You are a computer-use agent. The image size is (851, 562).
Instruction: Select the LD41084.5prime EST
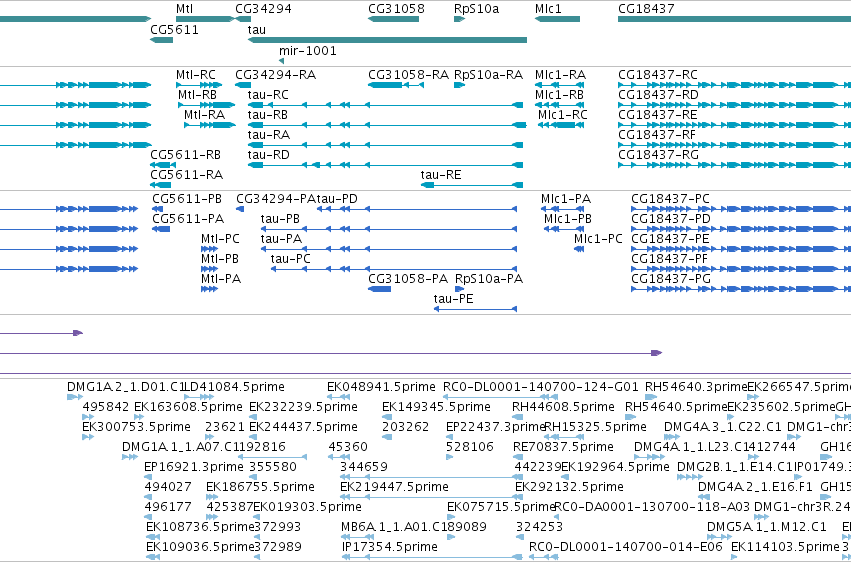199,397
